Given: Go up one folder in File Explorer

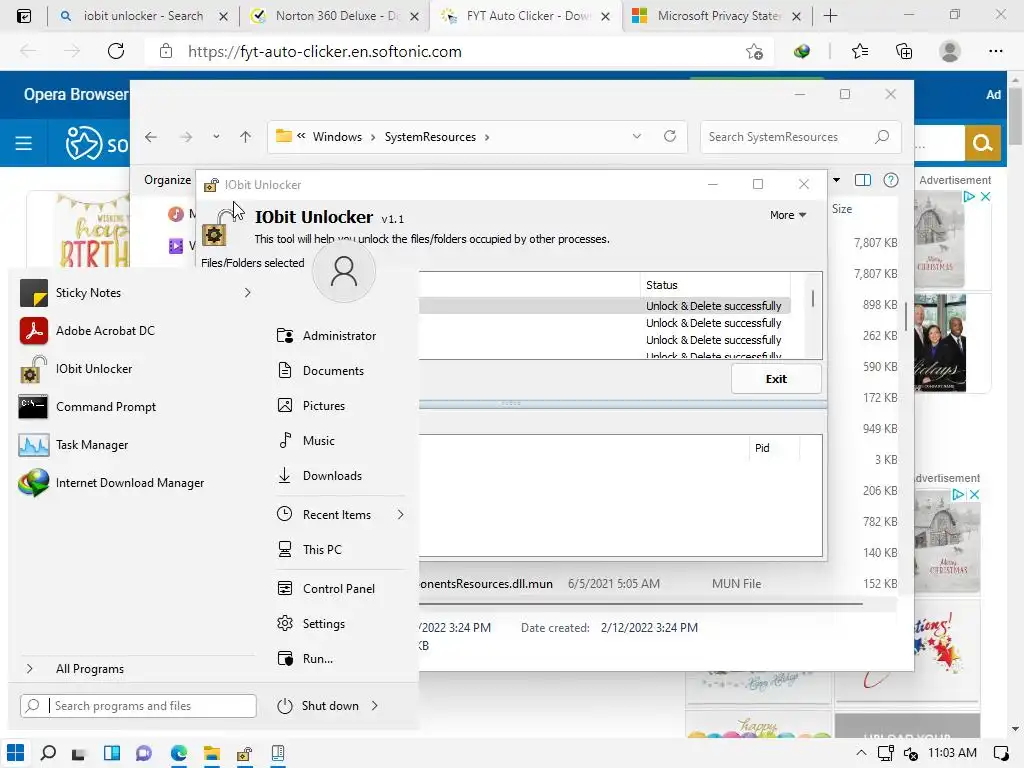Looking at the screenshot, I should pyautogui.click(x=246, y=137).
